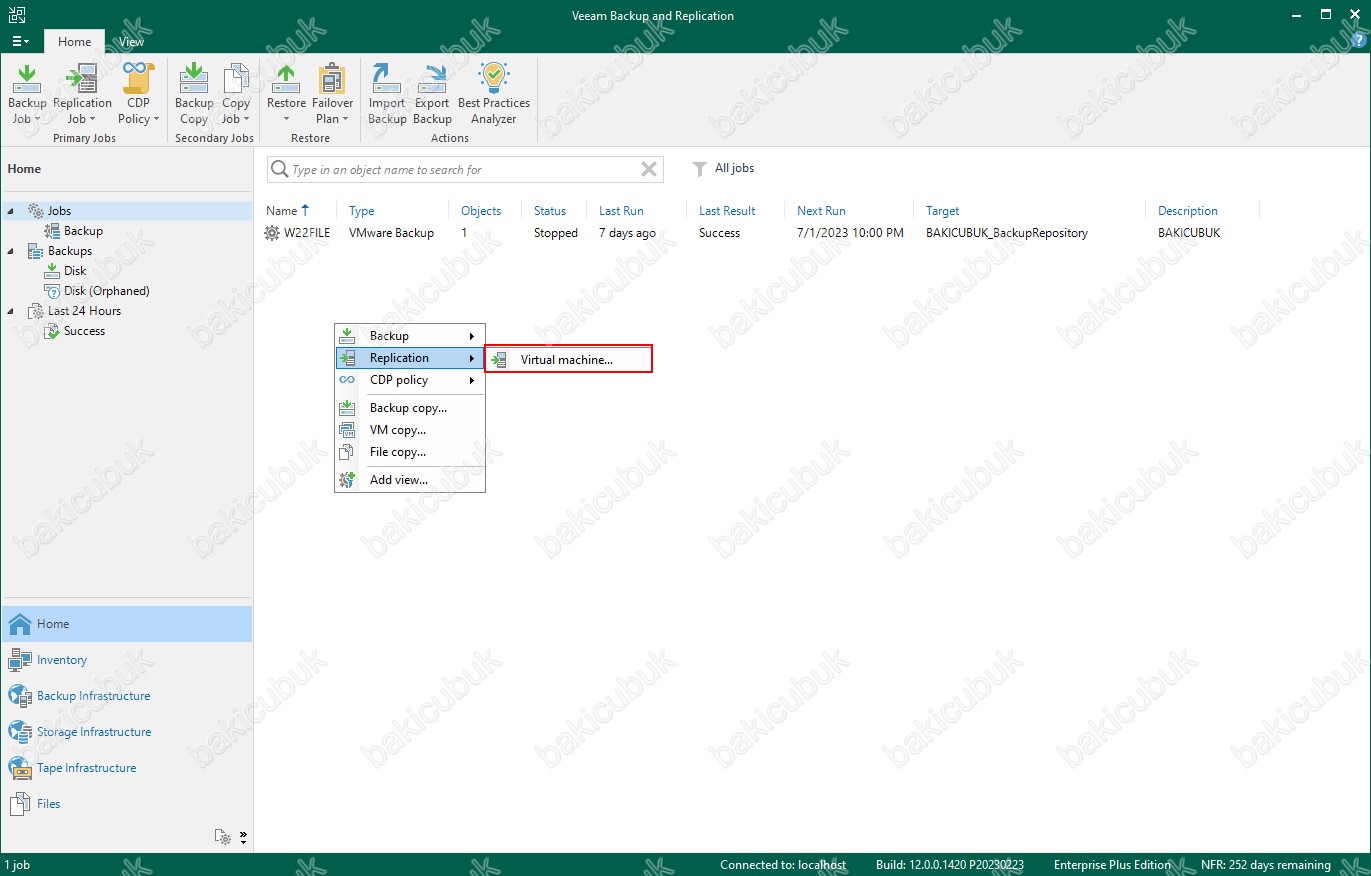
Task: Select Disk under Backups in tree
Action: coord(75,271)
